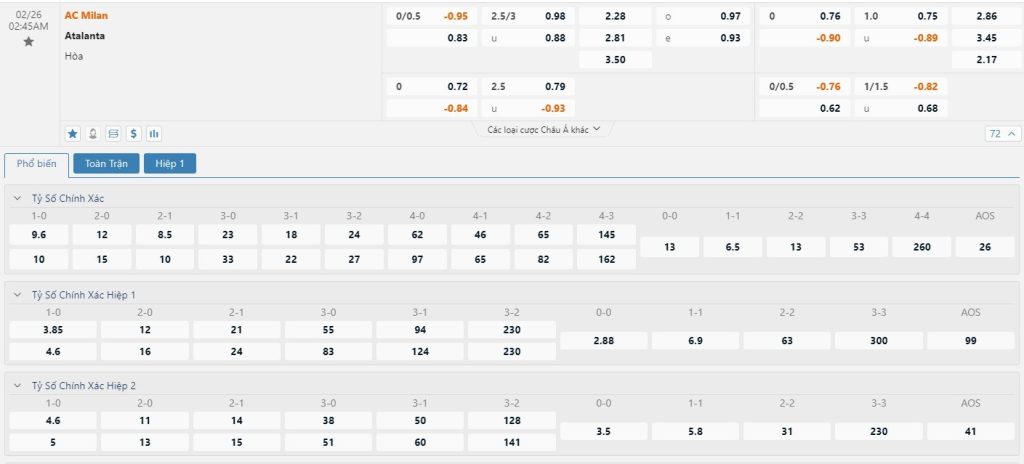Choose second-half AOS odds 41

pyautogui.click(x=970, y=431)
